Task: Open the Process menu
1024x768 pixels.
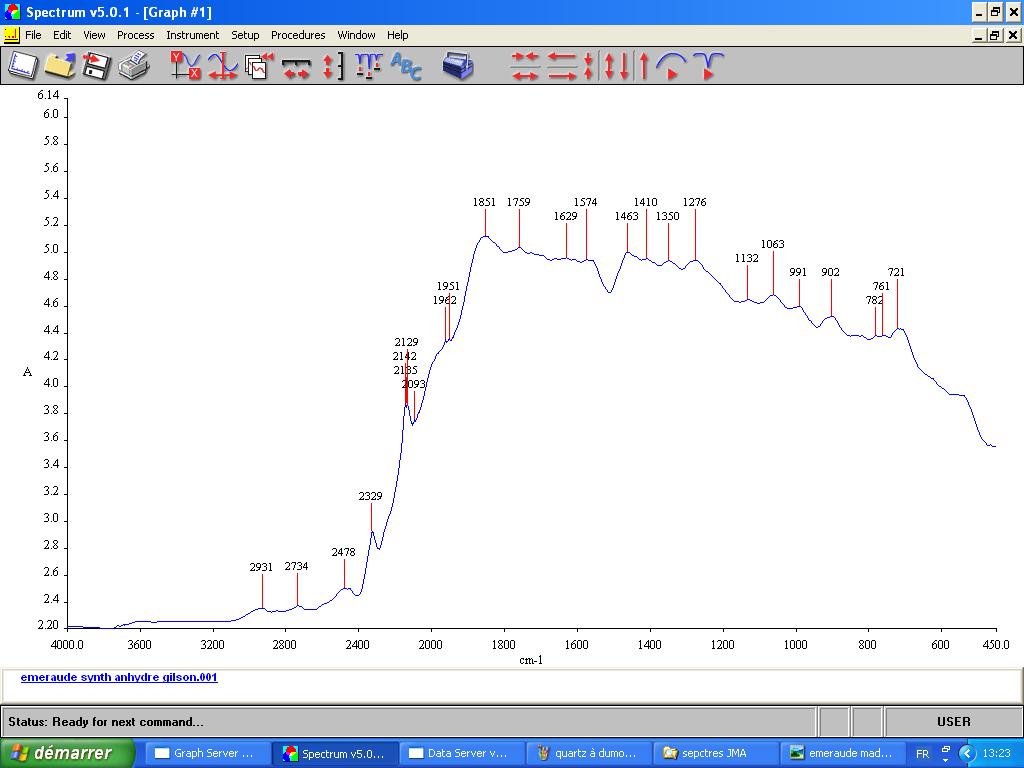Action: [x=135, y=35]
